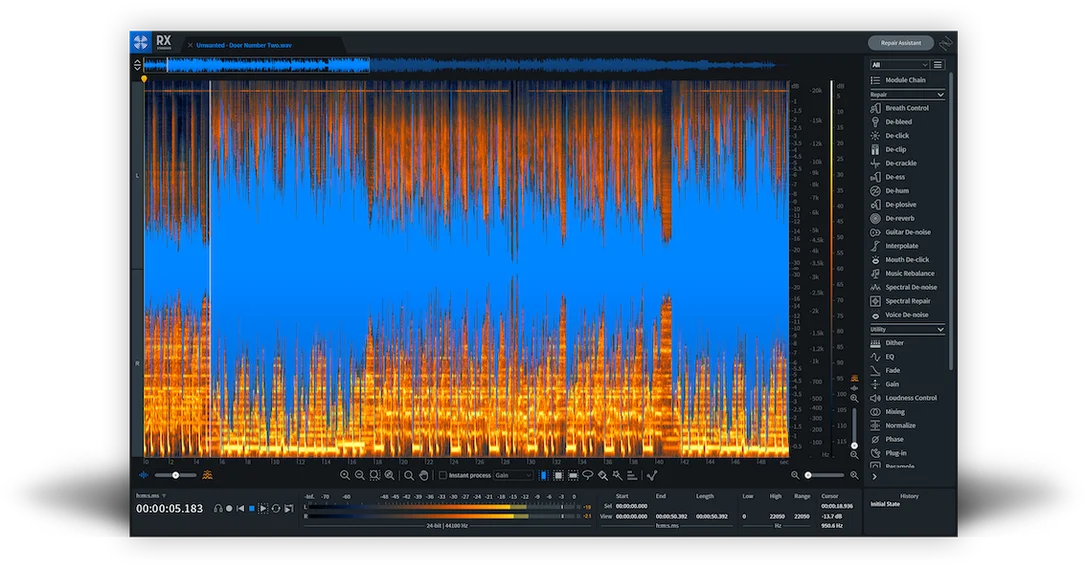The image size is (1086, 568).
Task: Adjust the vertical frequency zoom slider
Action: coord(854,427)
